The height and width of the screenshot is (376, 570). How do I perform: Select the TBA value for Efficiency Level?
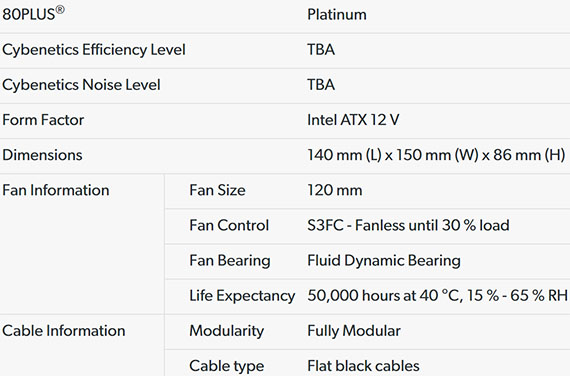(x=321, y=50)
